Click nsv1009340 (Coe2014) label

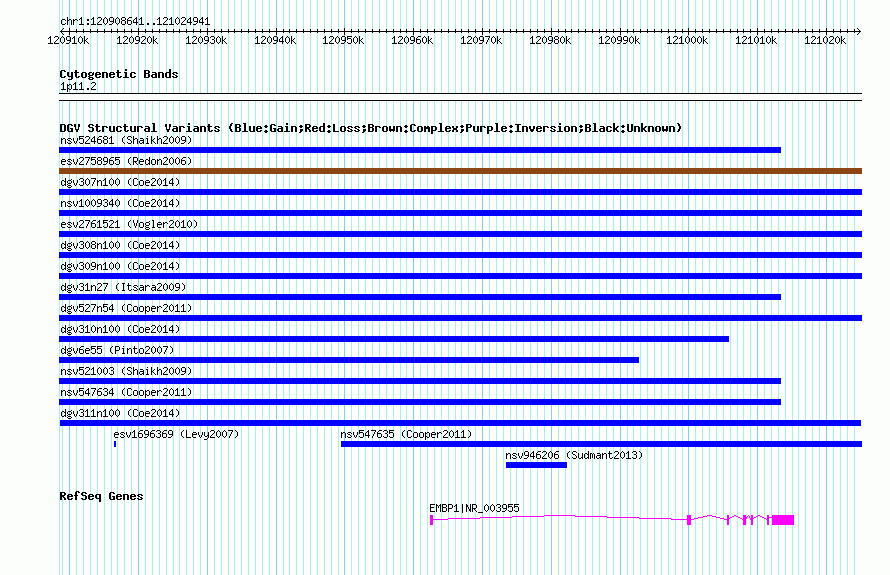[120, 203]
